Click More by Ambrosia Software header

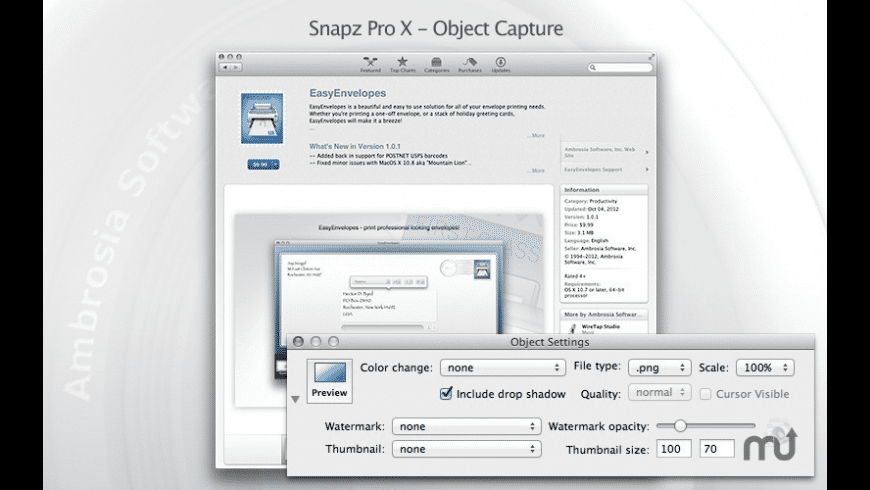(604, 314)
